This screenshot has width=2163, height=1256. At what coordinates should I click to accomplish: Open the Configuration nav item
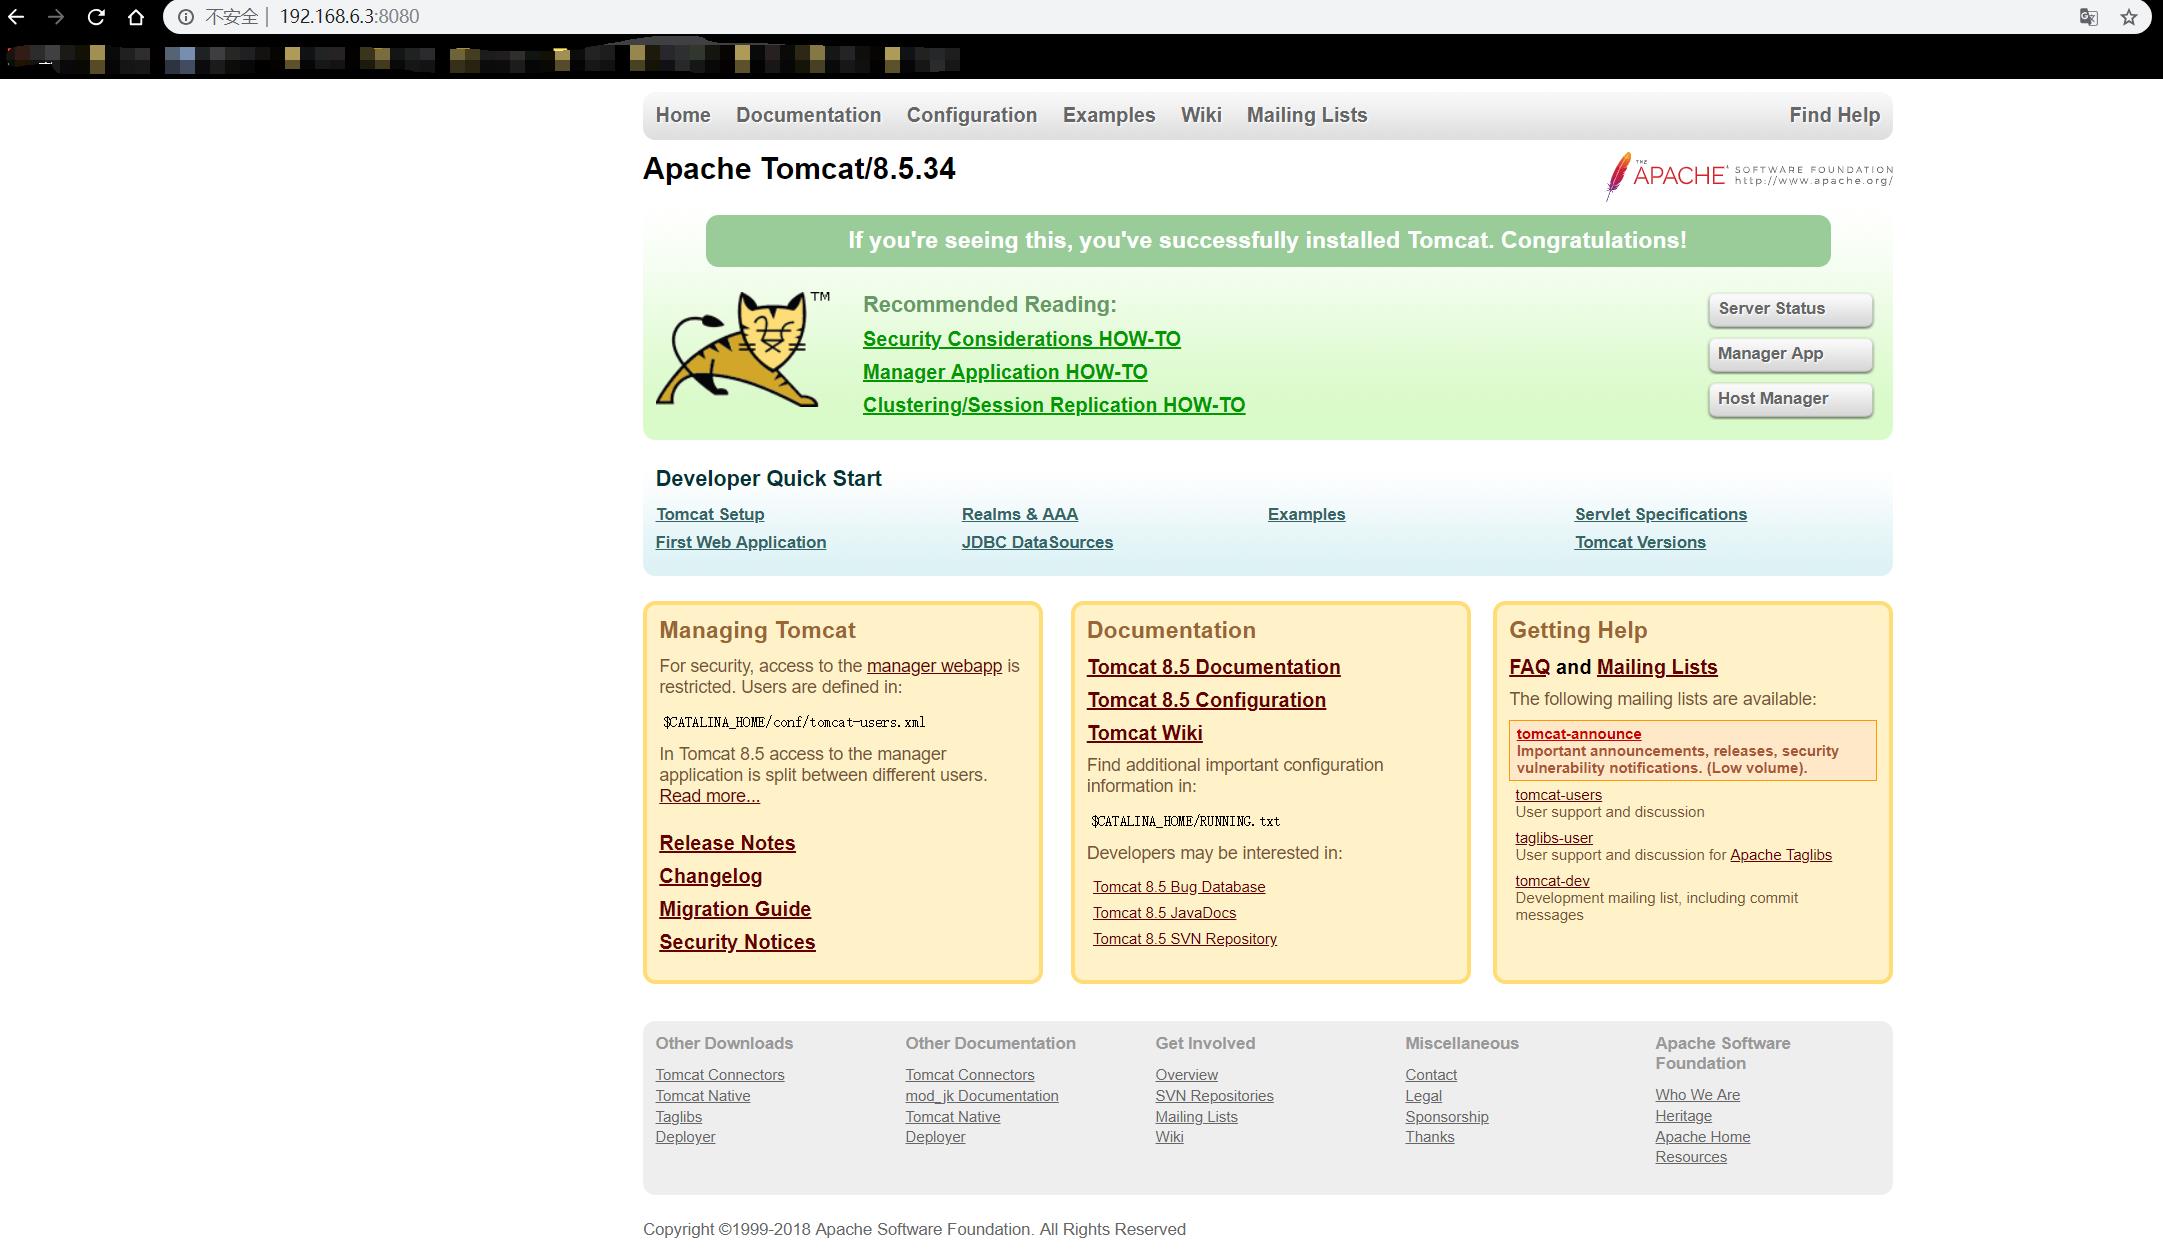(x=971, y=115)
